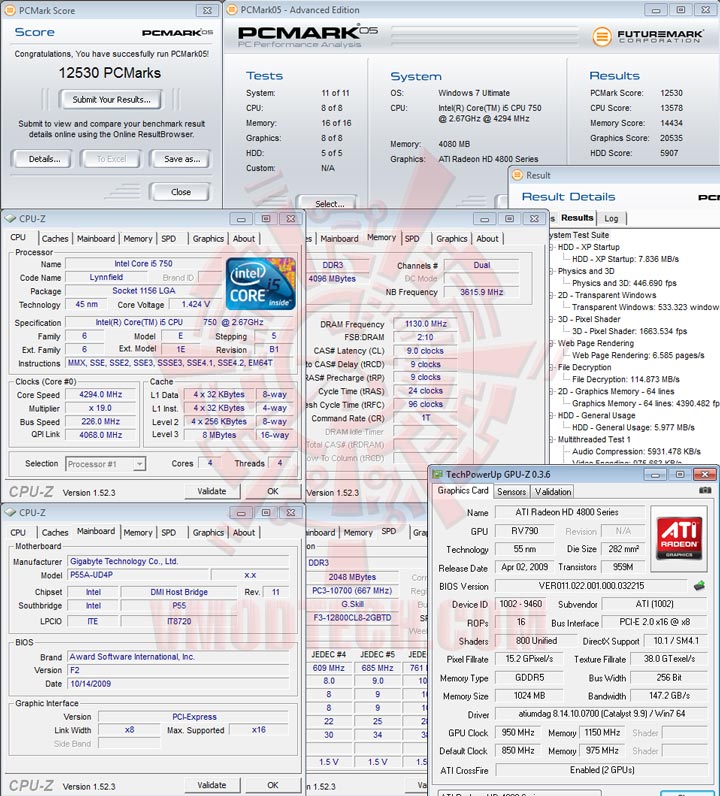This screenshot has height=796, width=720.
Task: Select the Log tab in Result window
Action: click(x=611, y=218)
